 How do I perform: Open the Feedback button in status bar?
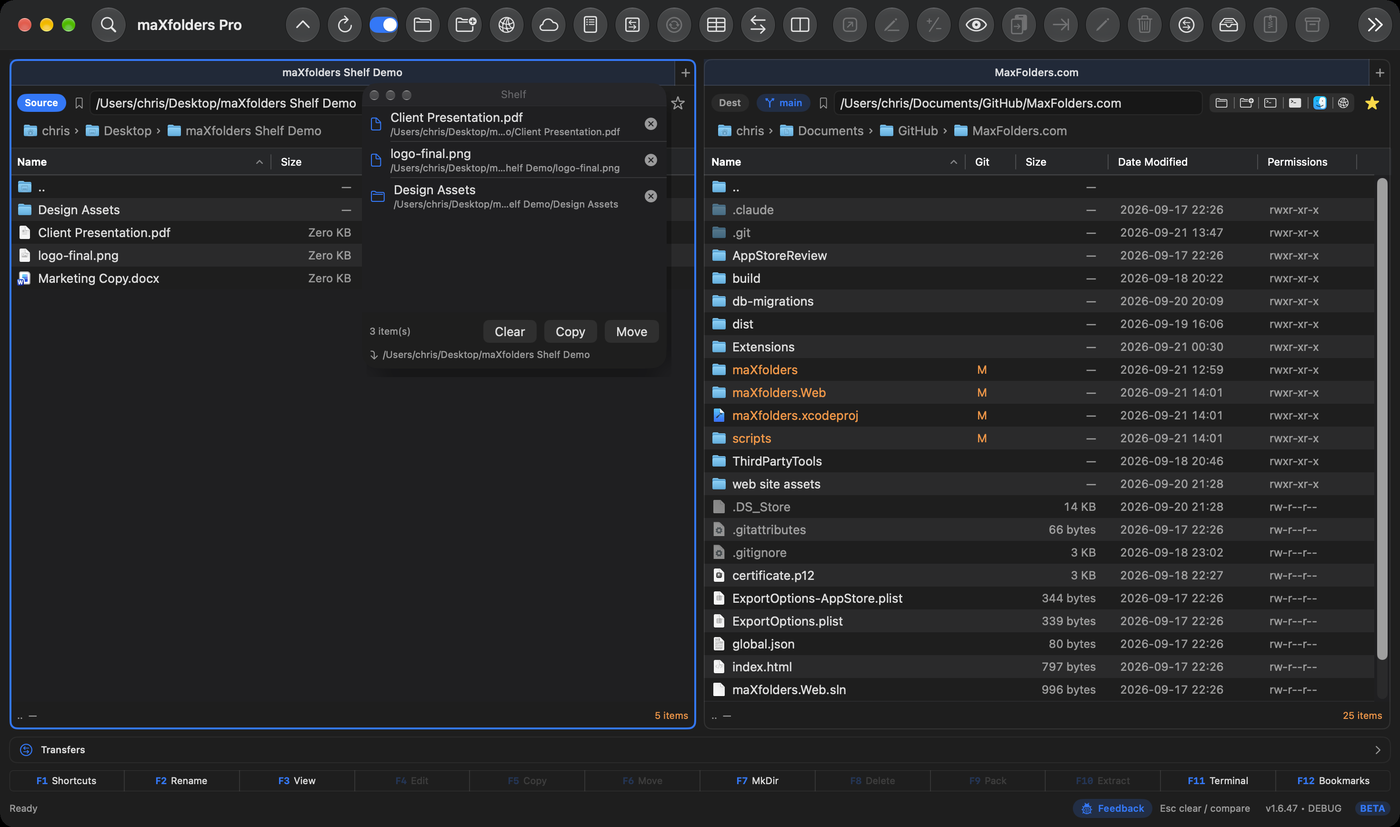[x=1112, y=808]
